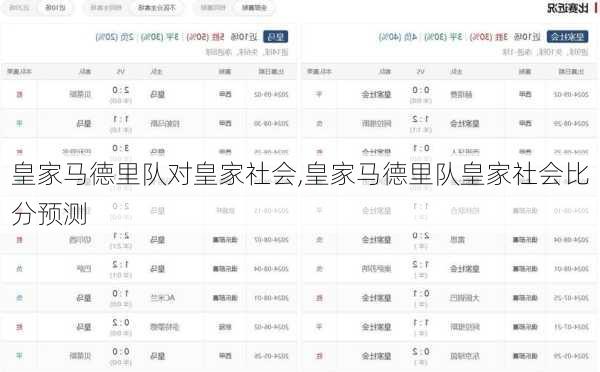The image size is (600, 372).
Task: Click 0:0 score in the 赫塔菲 row
Action: 421,90
